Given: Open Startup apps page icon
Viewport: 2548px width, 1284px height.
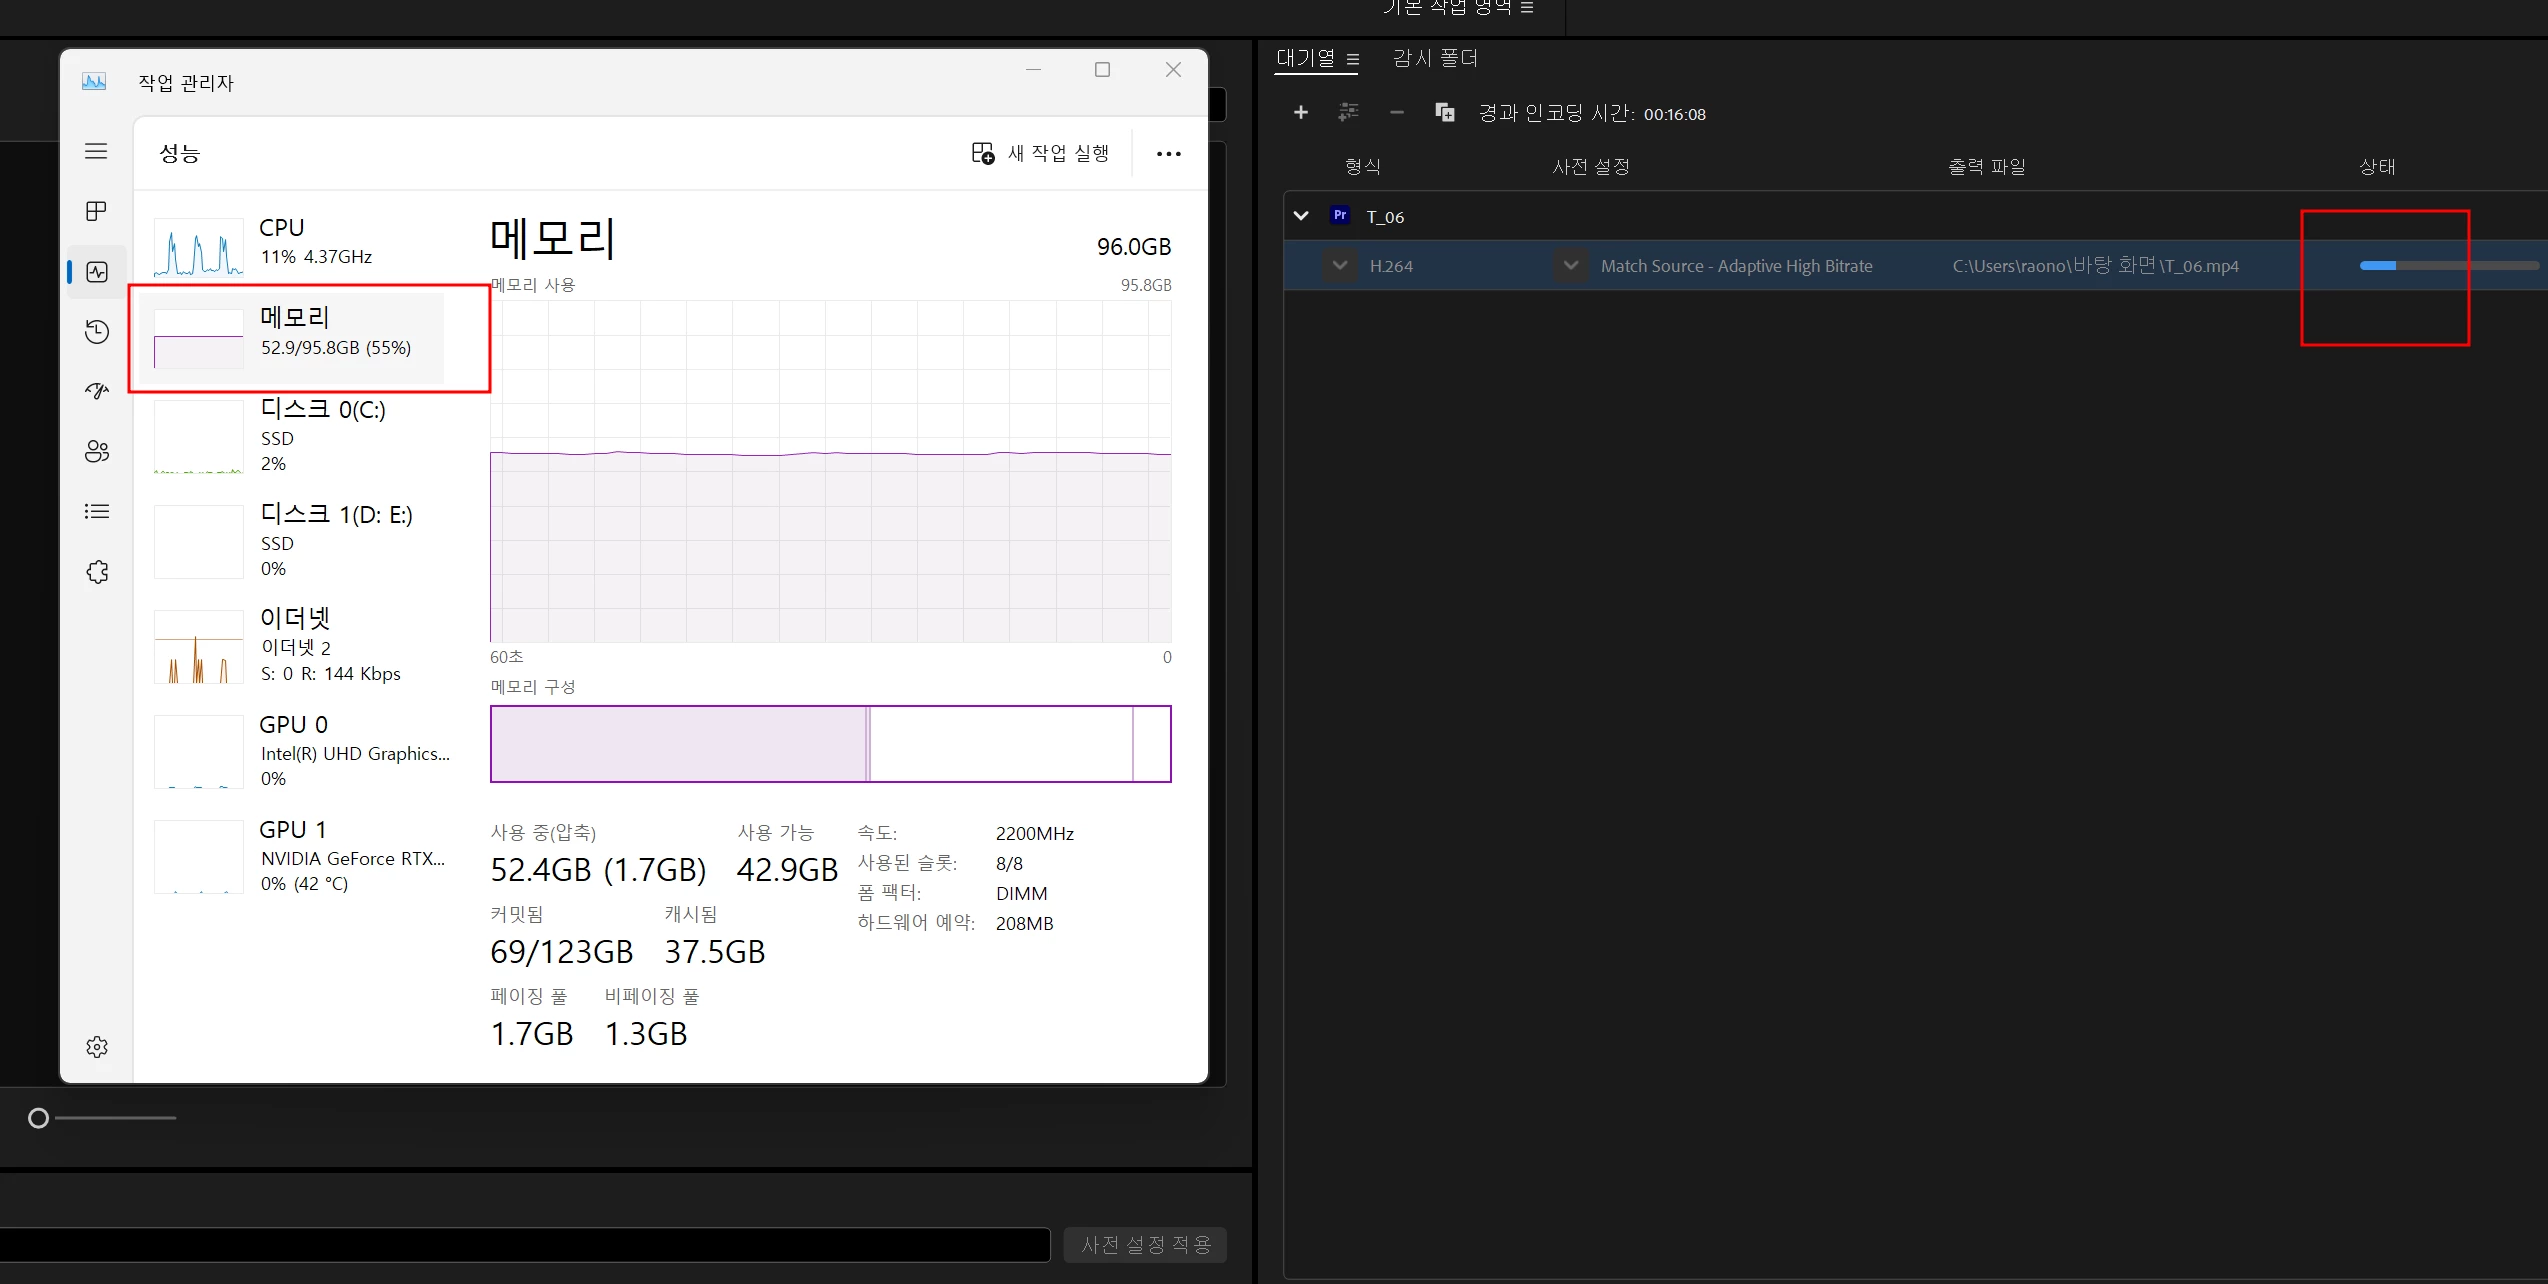Looking at the screenshot, I should 96,391.
